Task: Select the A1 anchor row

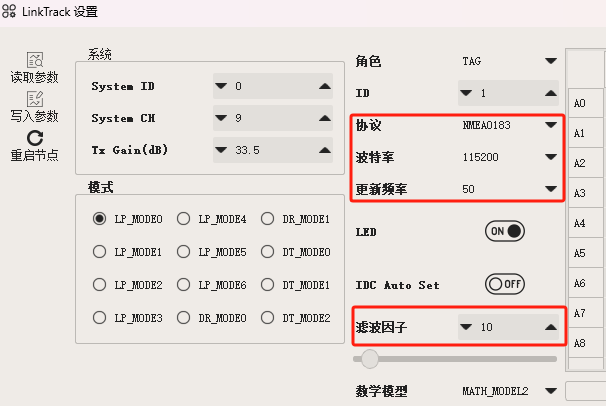Action: [x=586, y=133]
